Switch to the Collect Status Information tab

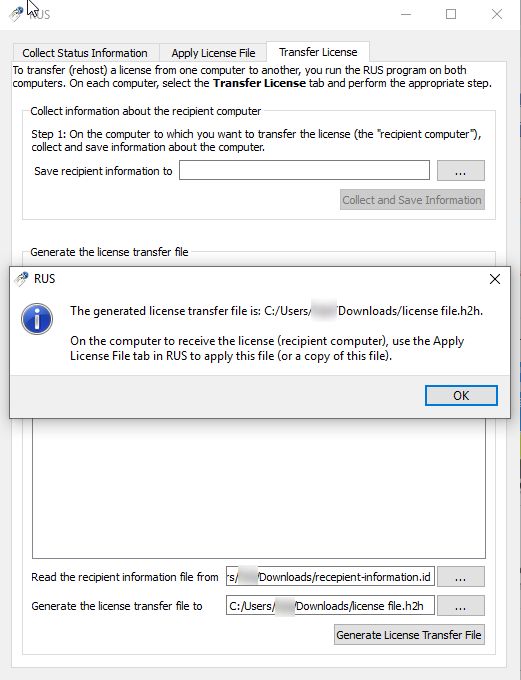[x=85, y=53]
